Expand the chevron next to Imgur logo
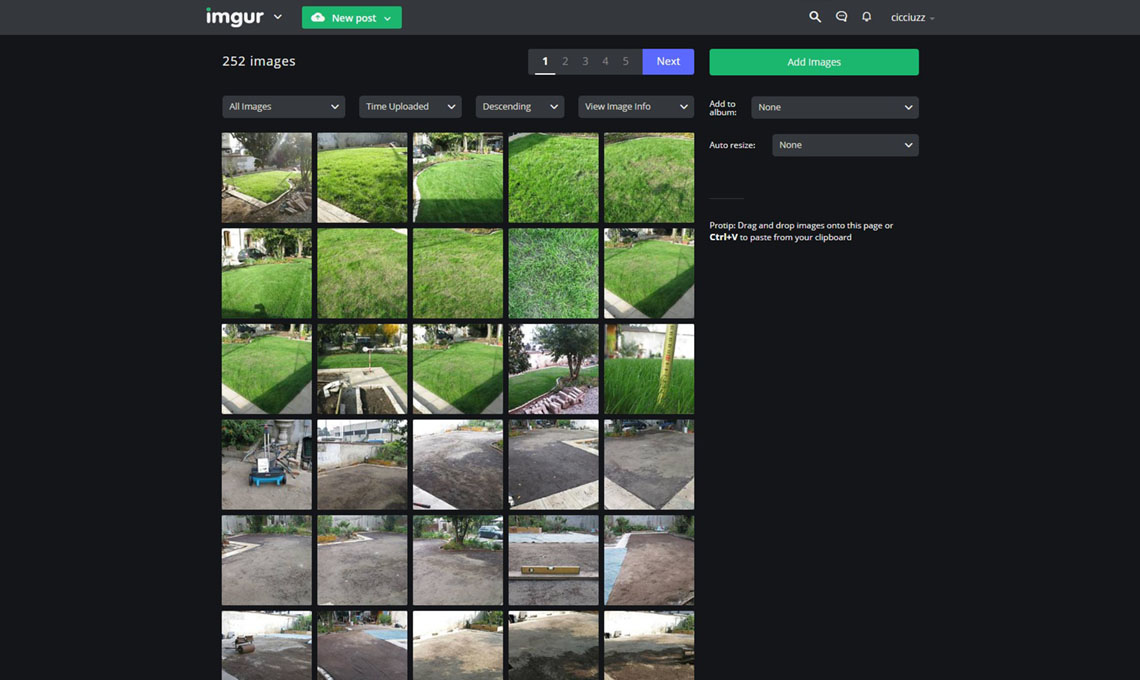The width and height of the screenshot is (1140, 680). (x=278, y=17)
